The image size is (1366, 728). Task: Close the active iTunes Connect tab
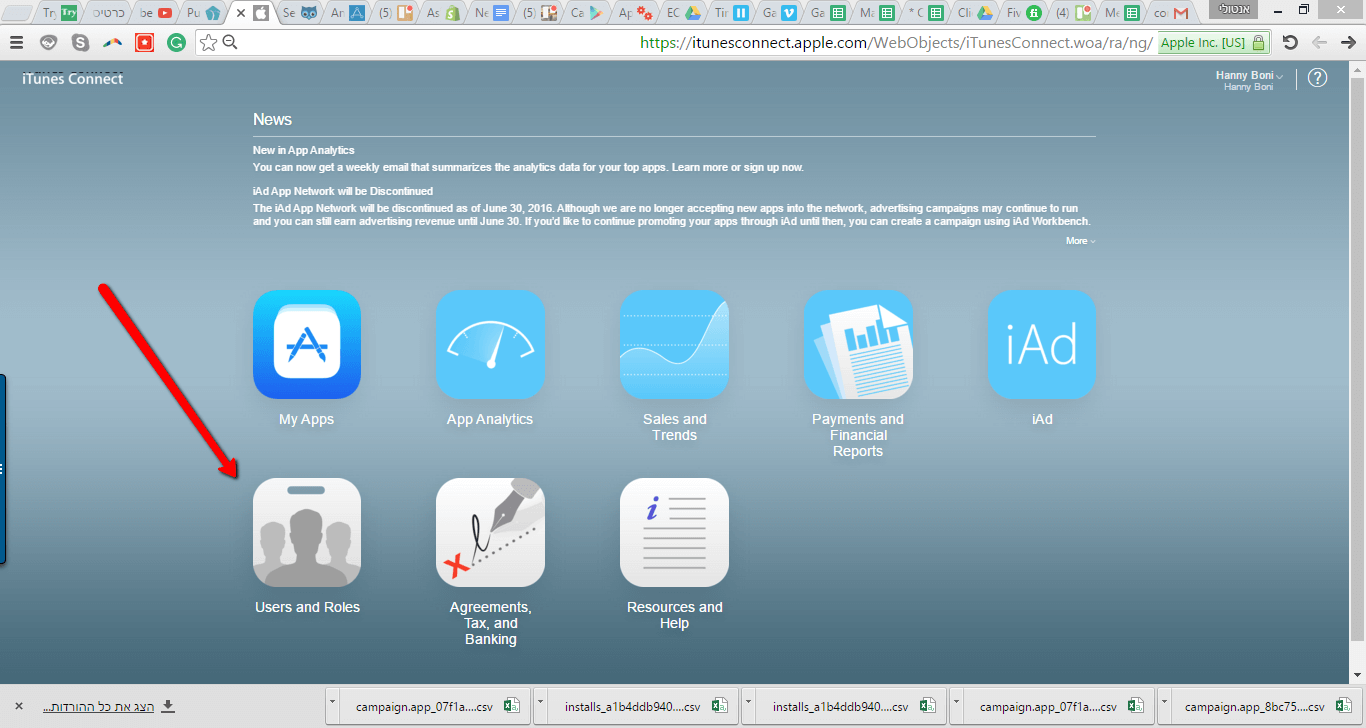(241, 14)
